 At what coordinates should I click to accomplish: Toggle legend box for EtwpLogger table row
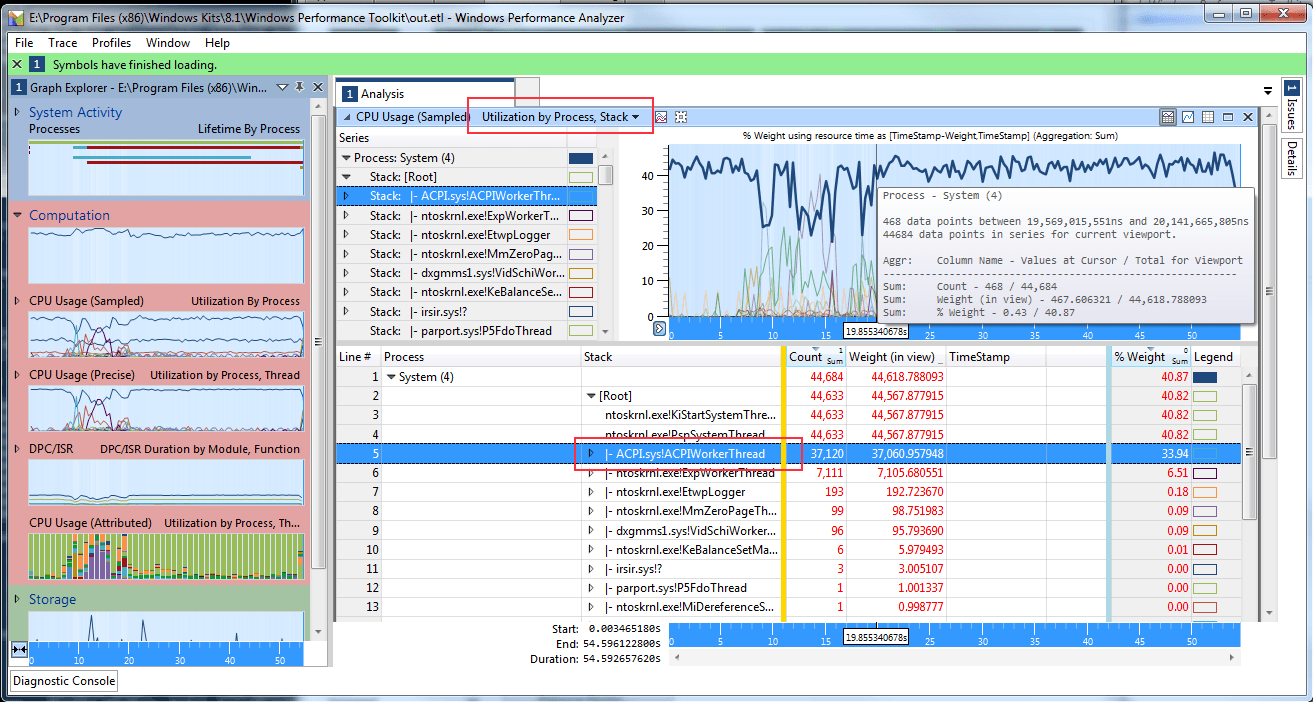click(1205, 492)
